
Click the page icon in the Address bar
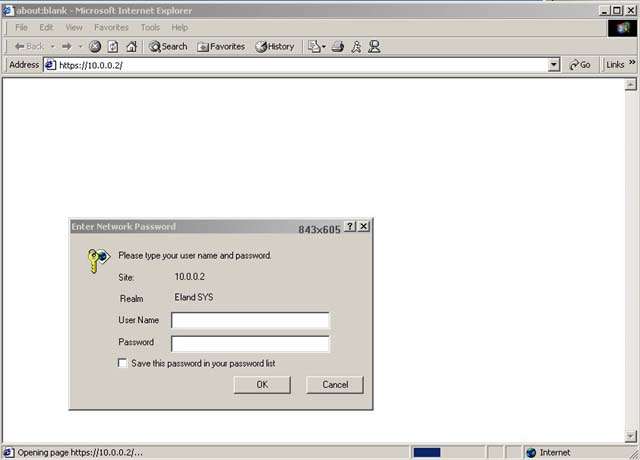pyautogui.click(x=51, y=64)
